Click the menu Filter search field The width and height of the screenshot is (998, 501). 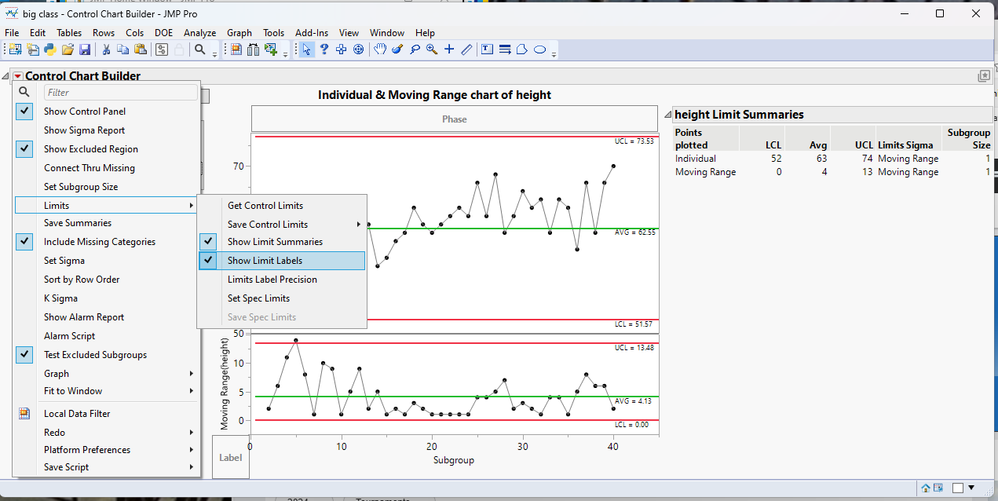pyautogui.click(x=121, y=92)
